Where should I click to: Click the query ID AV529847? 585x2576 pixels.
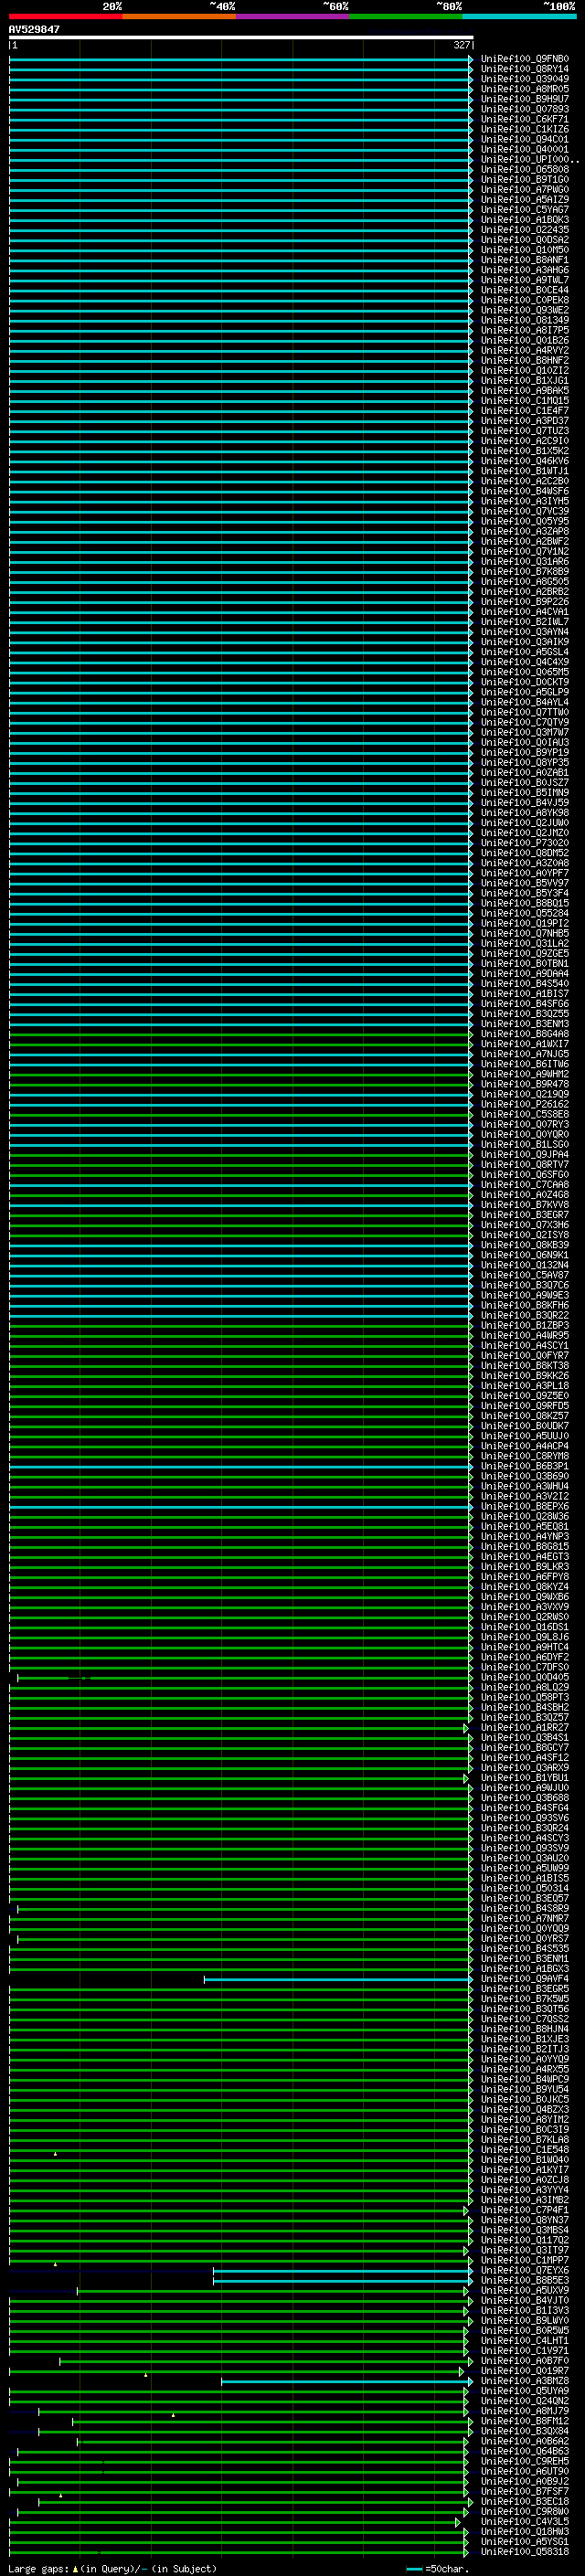click(34, 29)
